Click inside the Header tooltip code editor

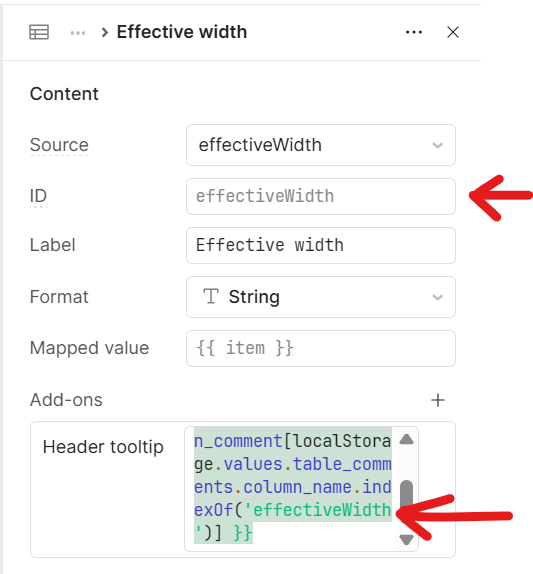pyautogui.click(x=293, y=488)
